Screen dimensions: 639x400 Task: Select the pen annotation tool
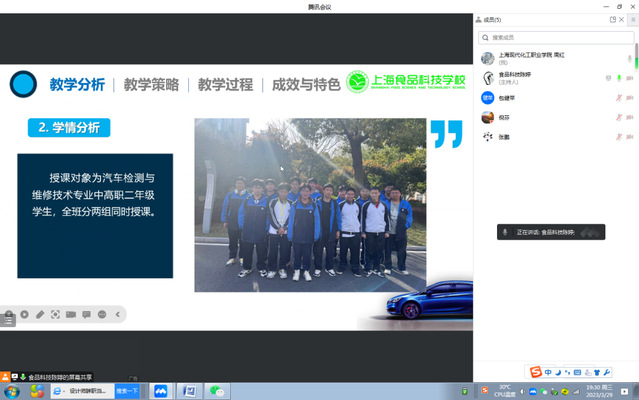pyautogui.click(x=40, y=314)
